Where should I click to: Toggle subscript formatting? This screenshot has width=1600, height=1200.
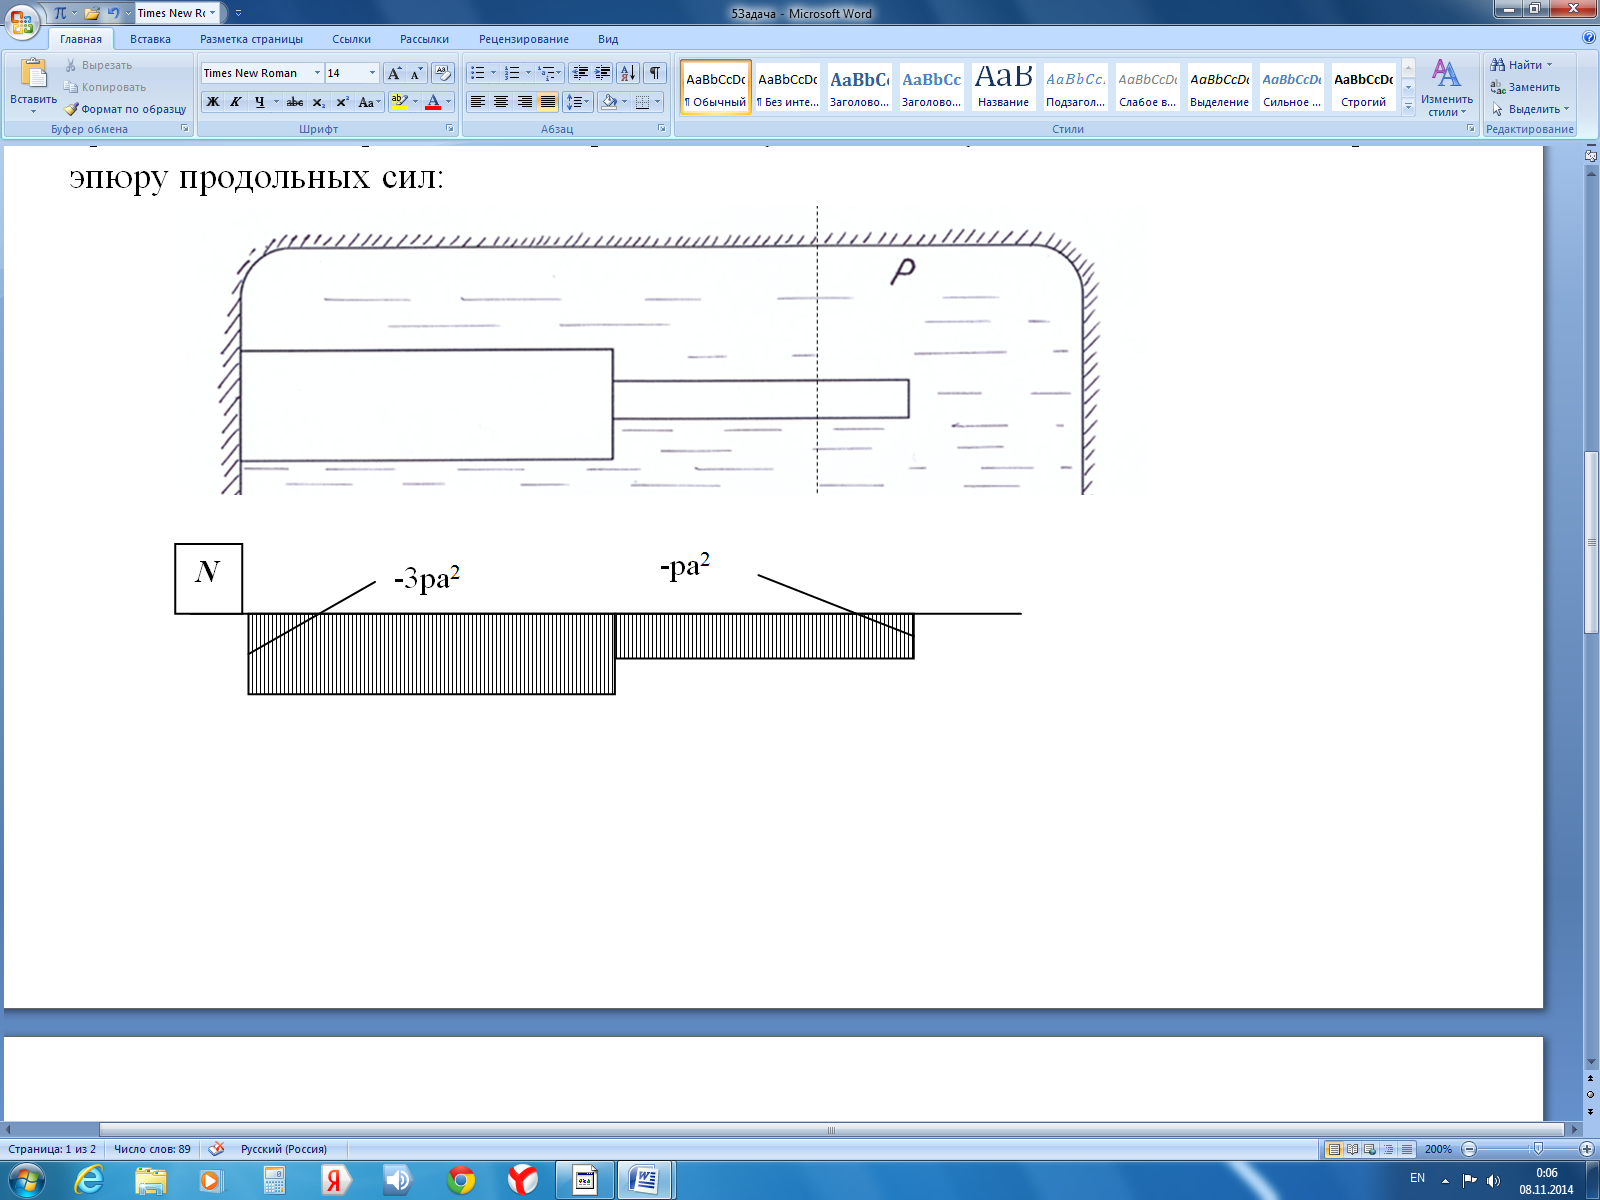coord(318,102)
